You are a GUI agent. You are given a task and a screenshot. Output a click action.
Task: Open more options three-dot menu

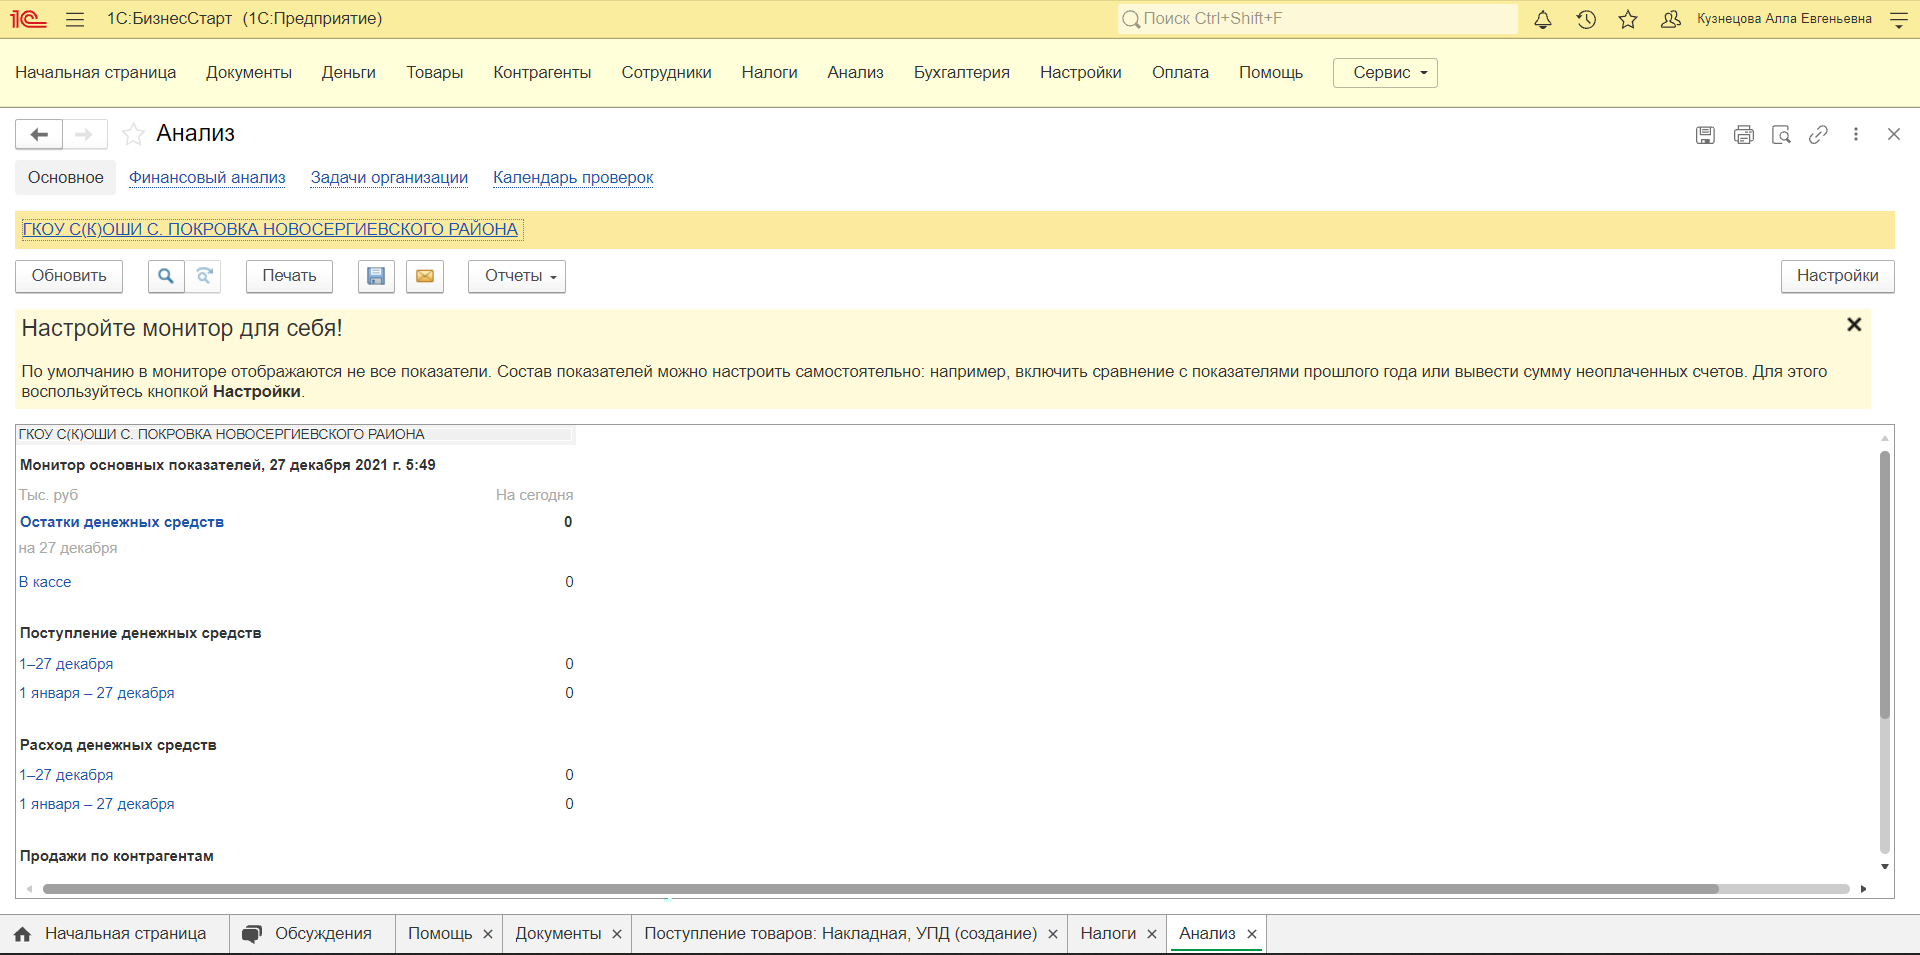(1856, 134)
